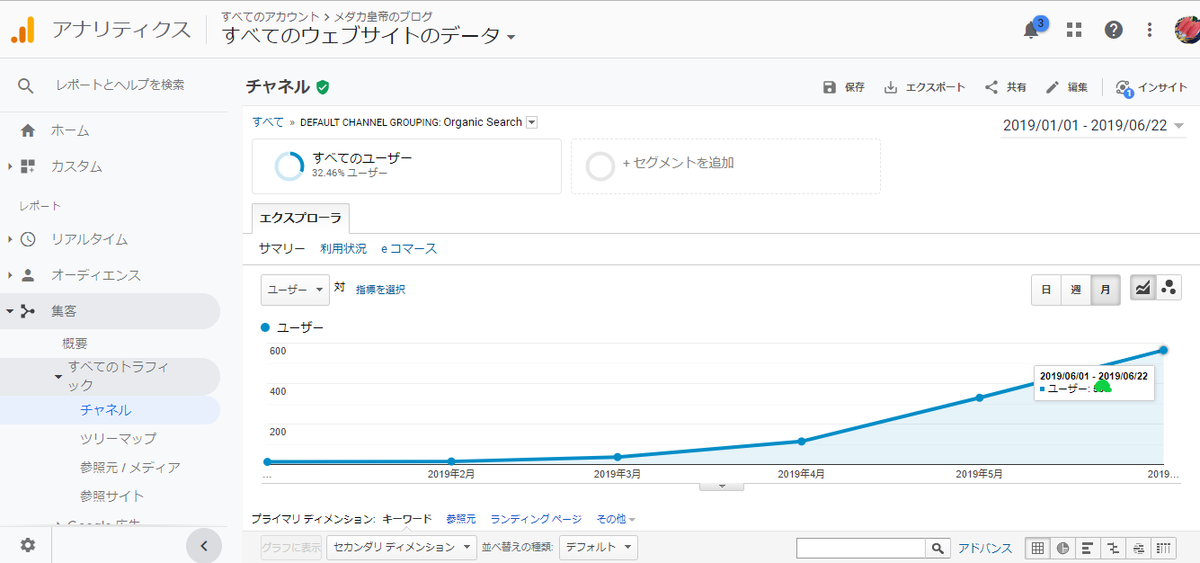Open the すべてのユーザー segment

click(x=406, y=166)
